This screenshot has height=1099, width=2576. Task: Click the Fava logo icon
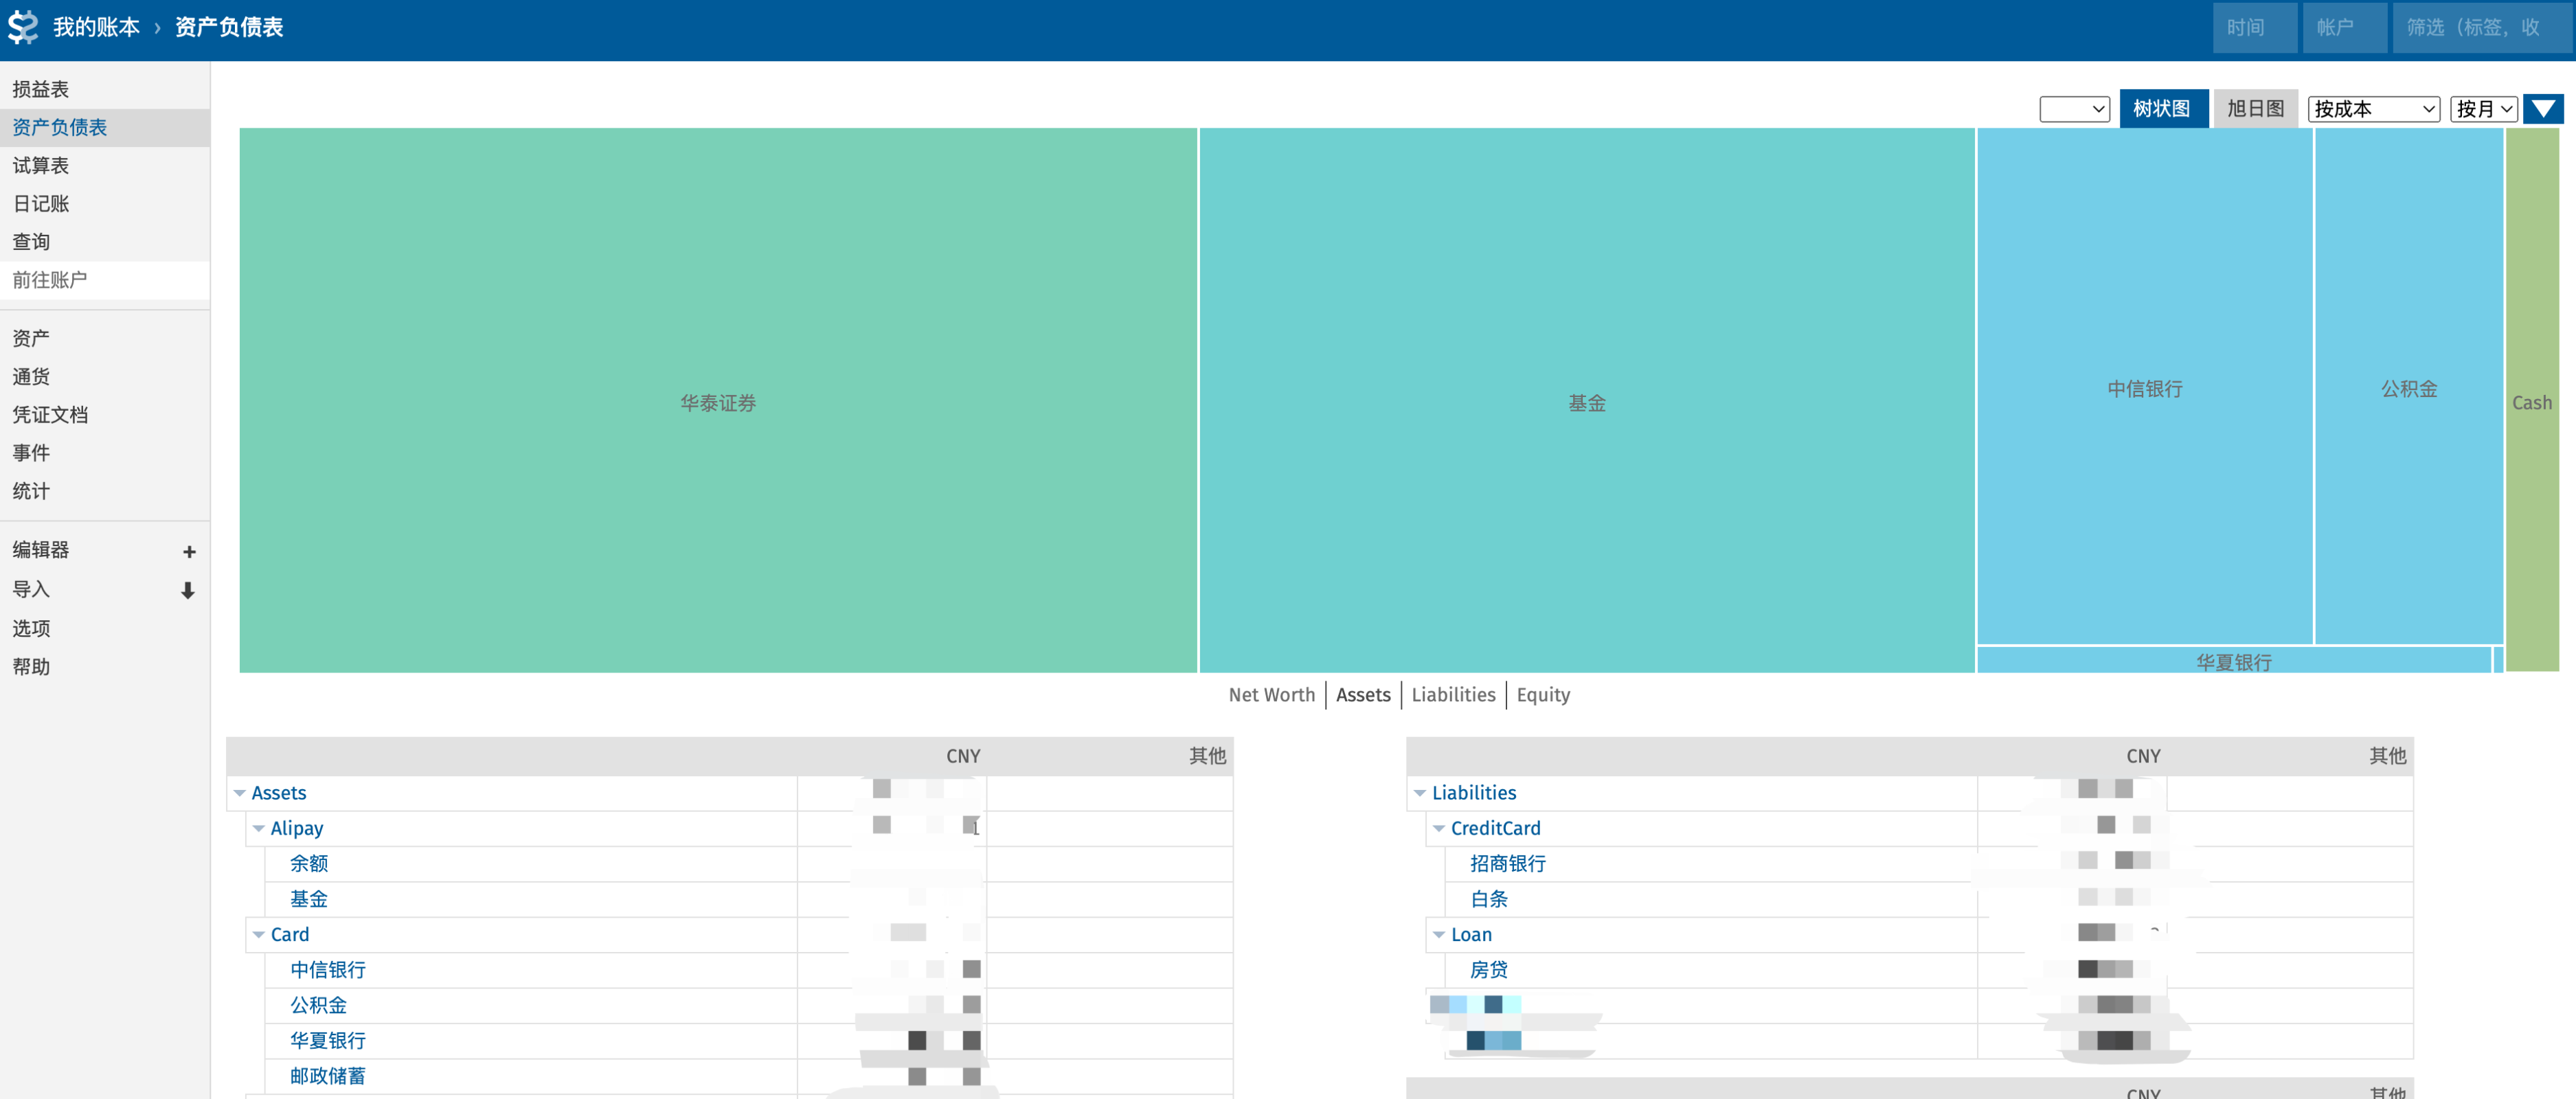[x=23, y=27]
